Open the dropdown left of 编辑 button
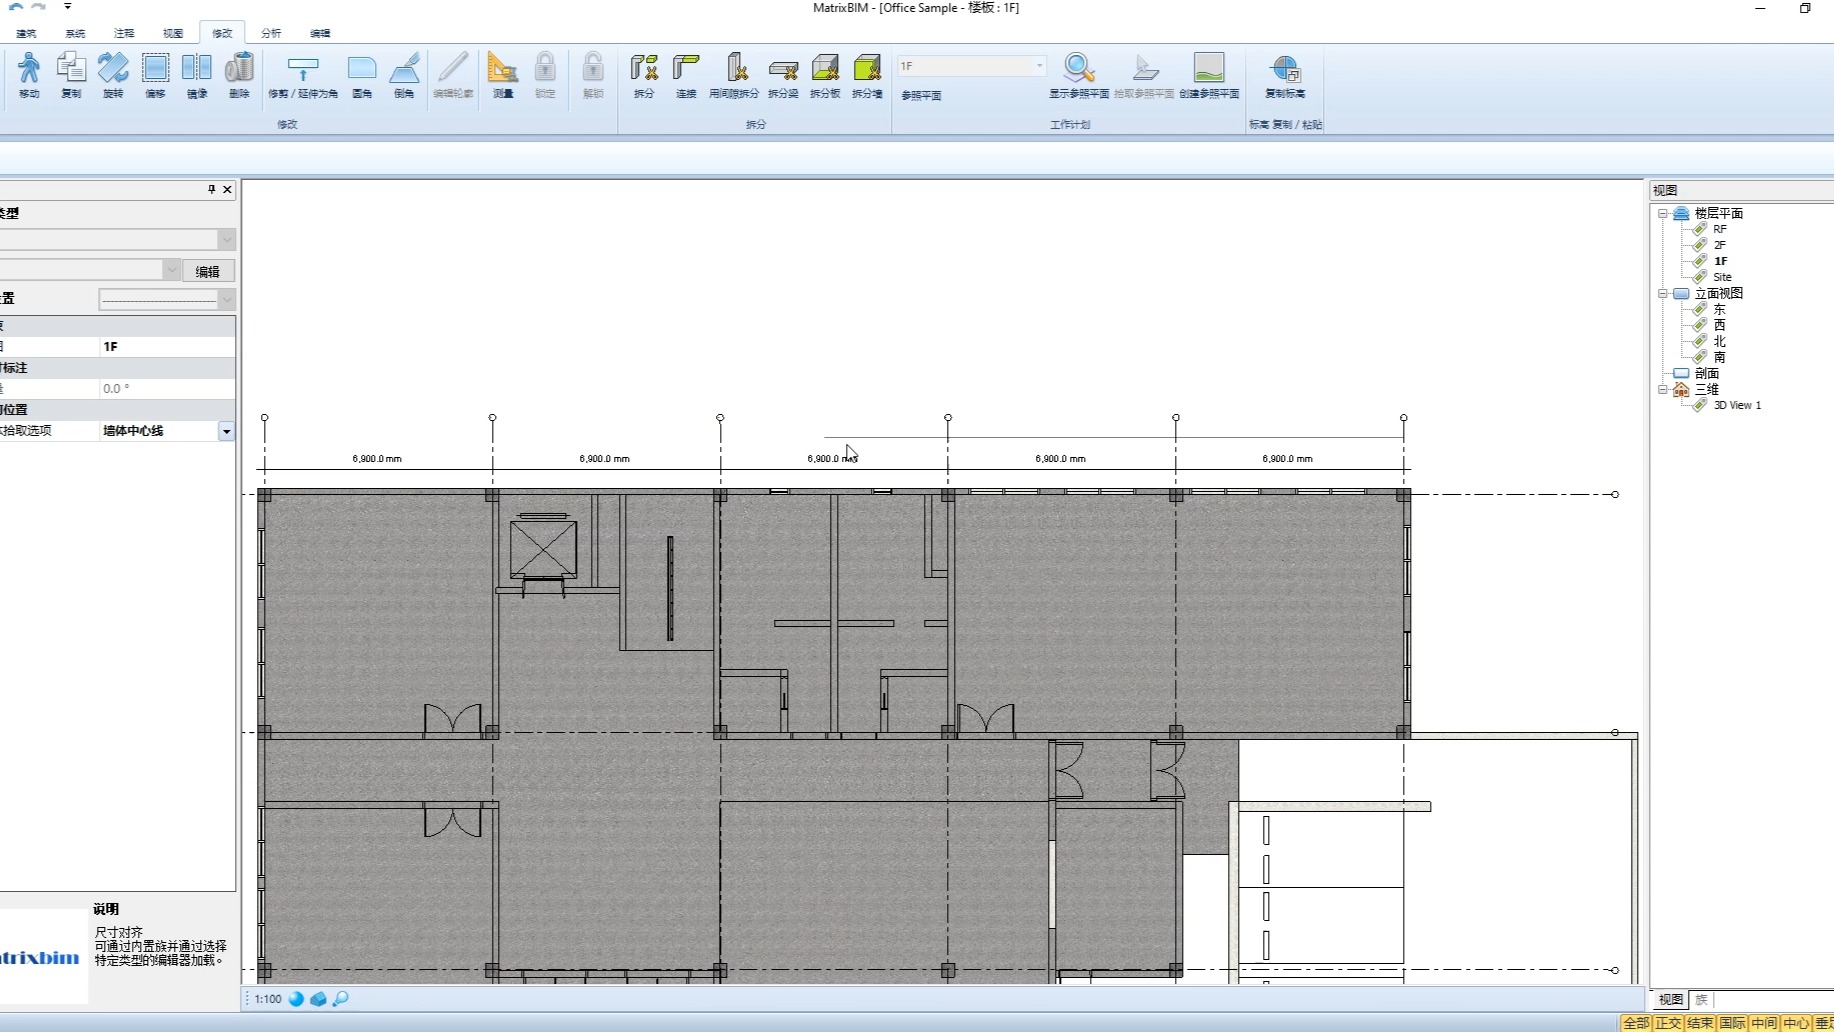Screen dimensions: 1834x1032 click(x=171, y=270)
